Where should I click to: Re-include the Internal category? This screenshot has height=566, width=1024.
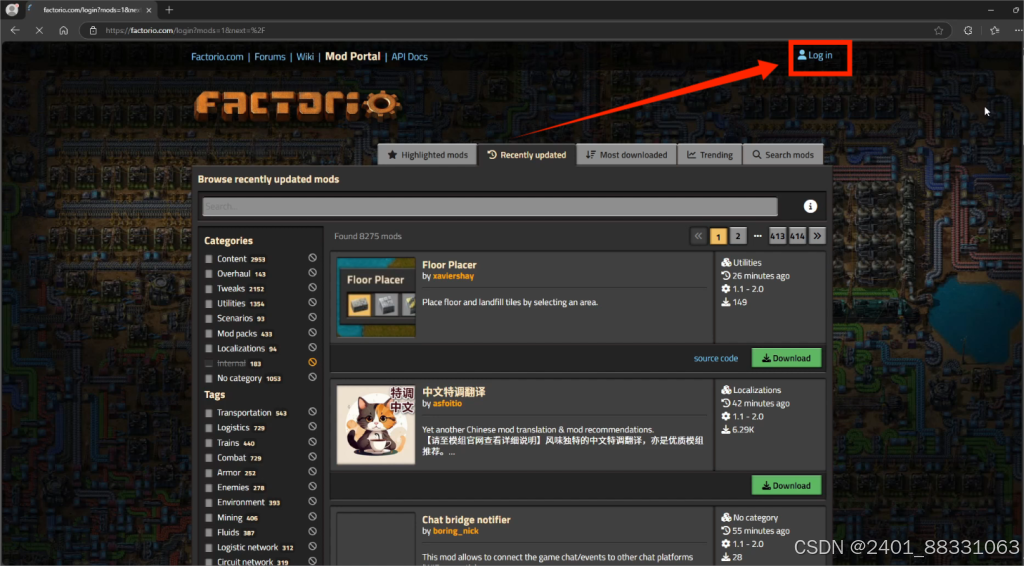[x=313, y=362]
